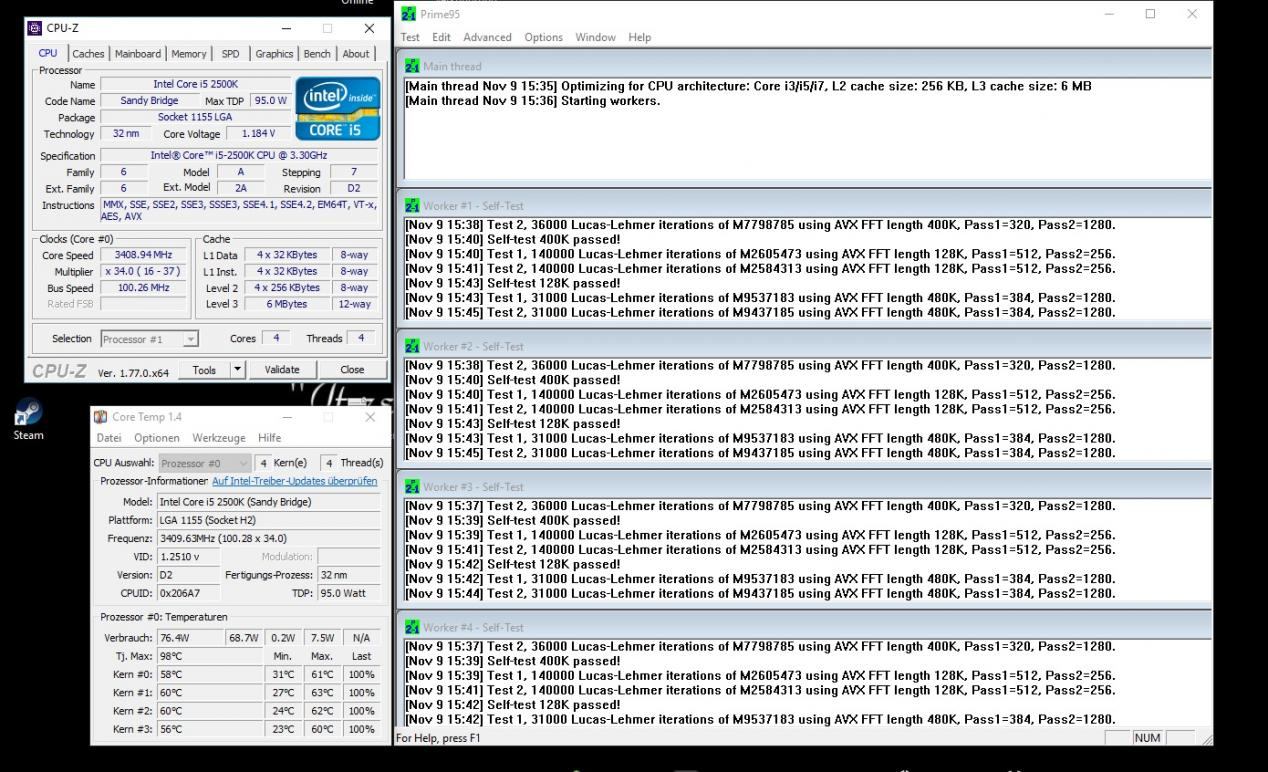The height and width of the screenshot is (772, 1268).
Task: Open the Processor #1 selection dropdown in CPU-Z
Action: [x=150, y=339]
